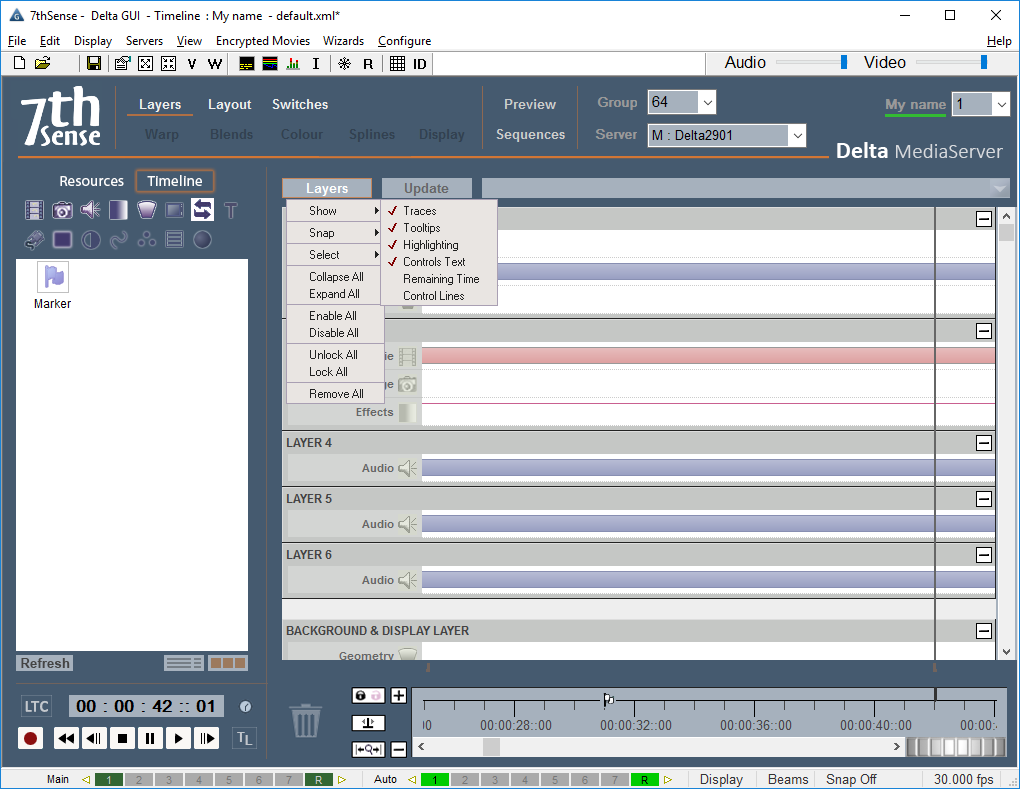This screenshot has height=789, width=1020.
Task: Open the Encrypted Movies menu
Action: (263, 41)
